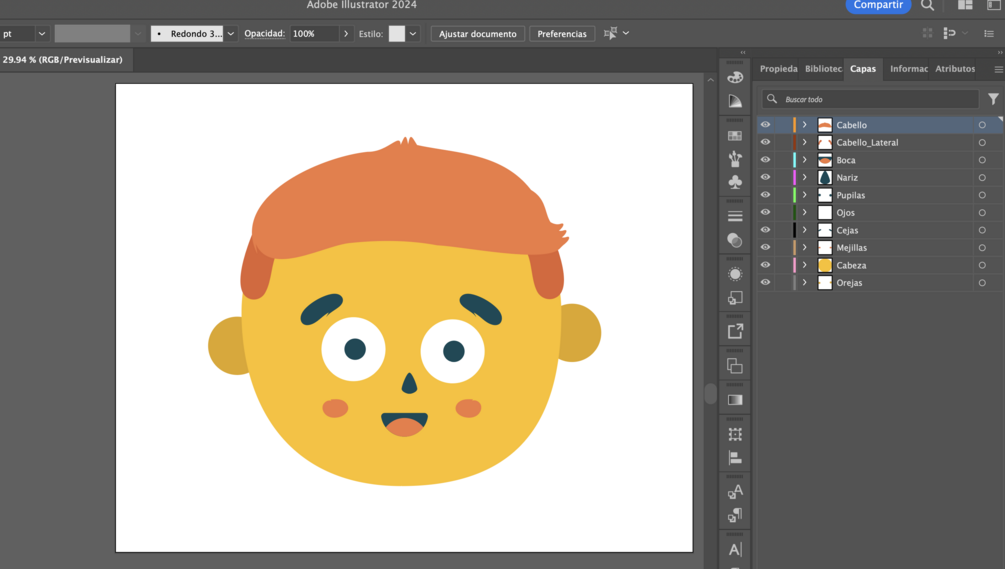Switch to the Atributos tab
Viewport: 1005px width, 569px height.
coord(955,69)
